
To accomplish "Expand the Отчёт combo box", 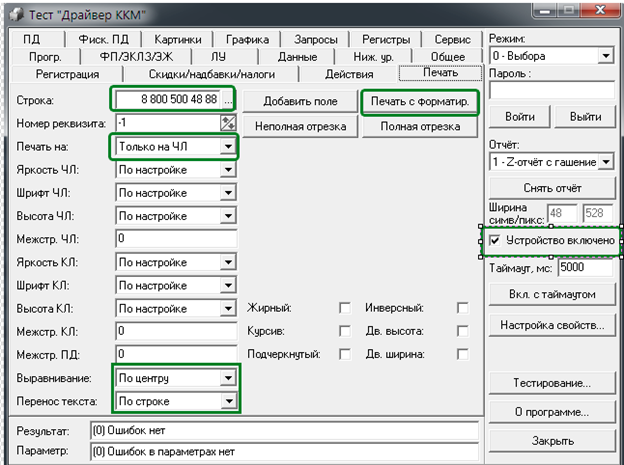I will click(606, 161).
